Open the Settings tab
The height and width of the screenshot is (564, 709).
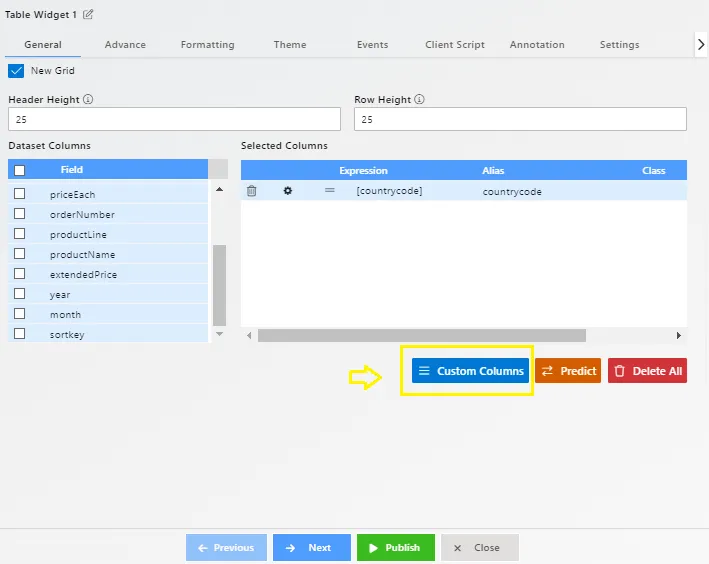tap(619, 44)
